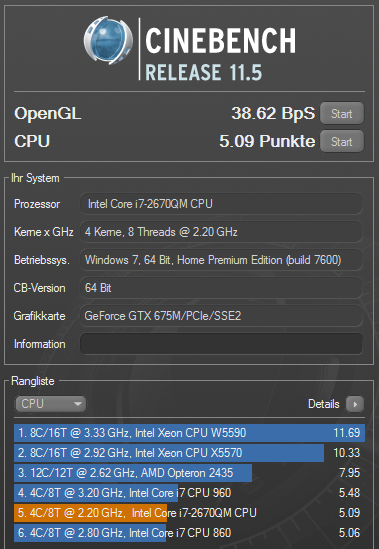Select the Core i7 CPU 860 entry
379x549 pixels.
190,533
